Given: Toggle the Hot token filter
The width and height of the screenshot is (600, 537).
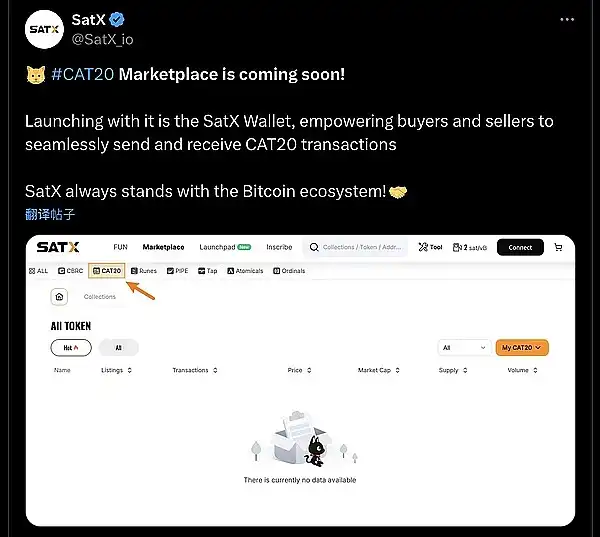Looking at the screenshot, I should [x=71, y=348].
